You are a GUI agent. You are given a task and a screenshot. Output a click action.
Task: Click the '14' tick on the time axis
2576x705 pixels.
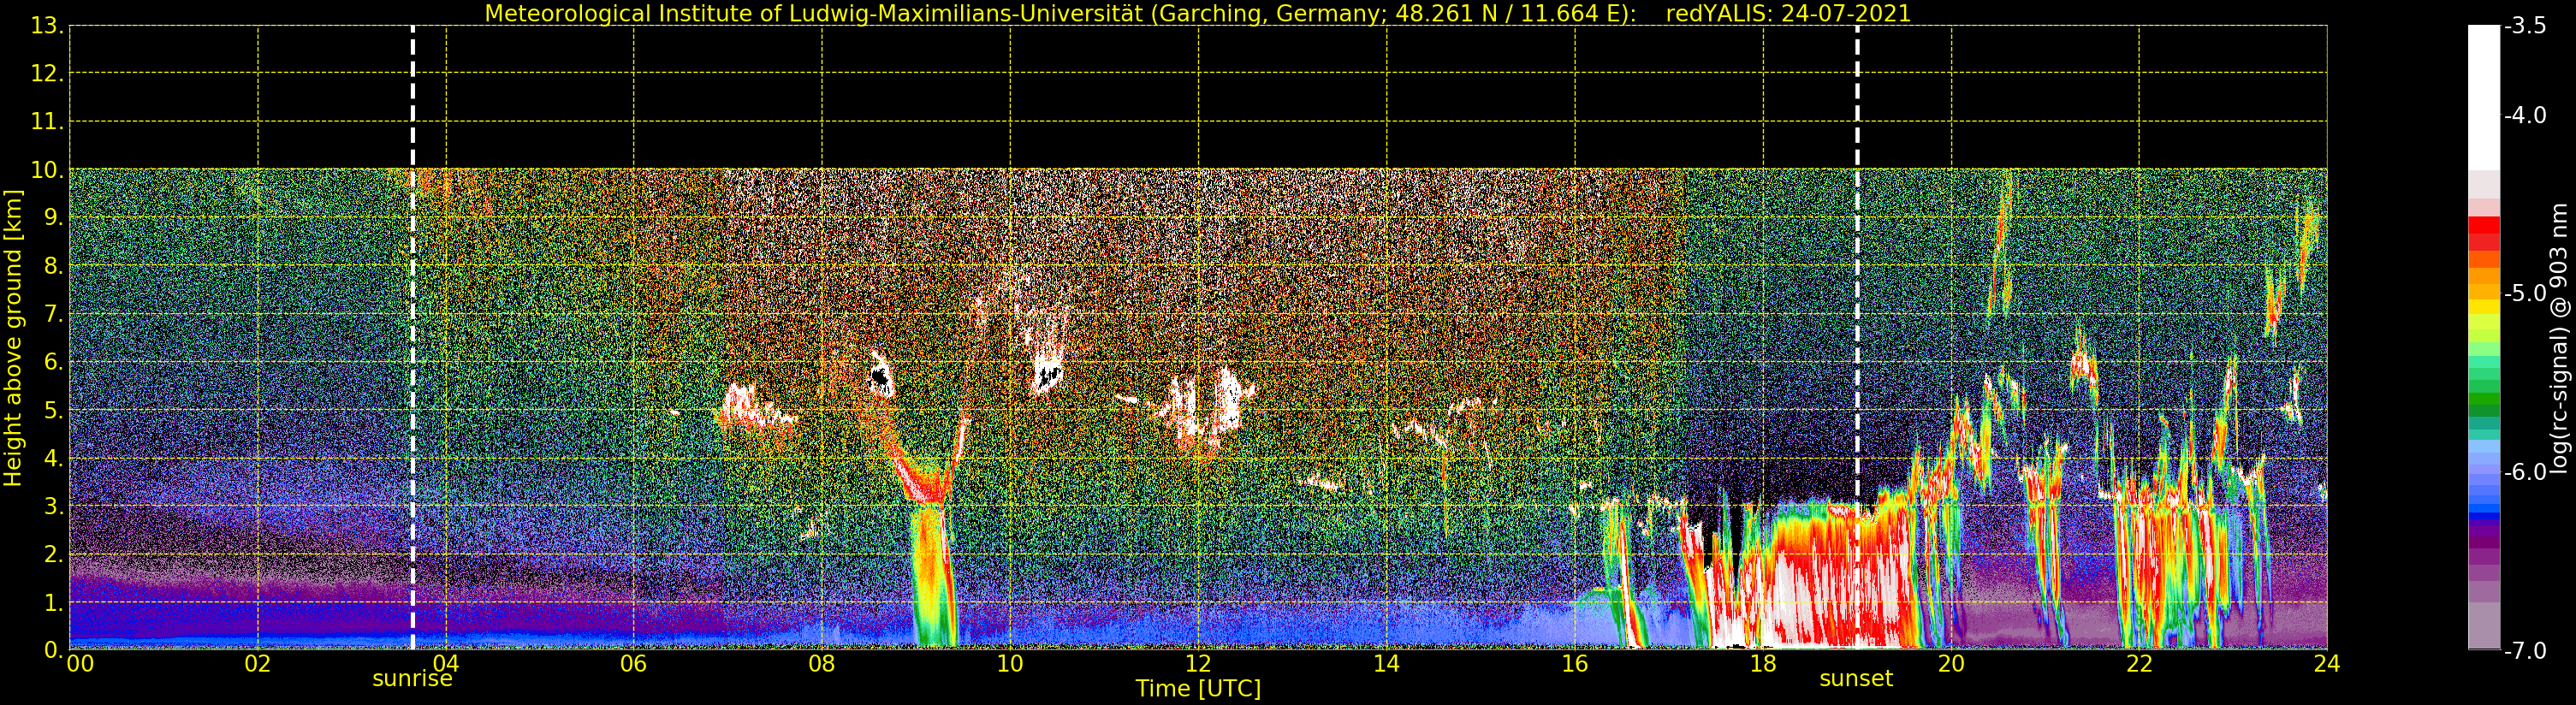pos(1386,664)
